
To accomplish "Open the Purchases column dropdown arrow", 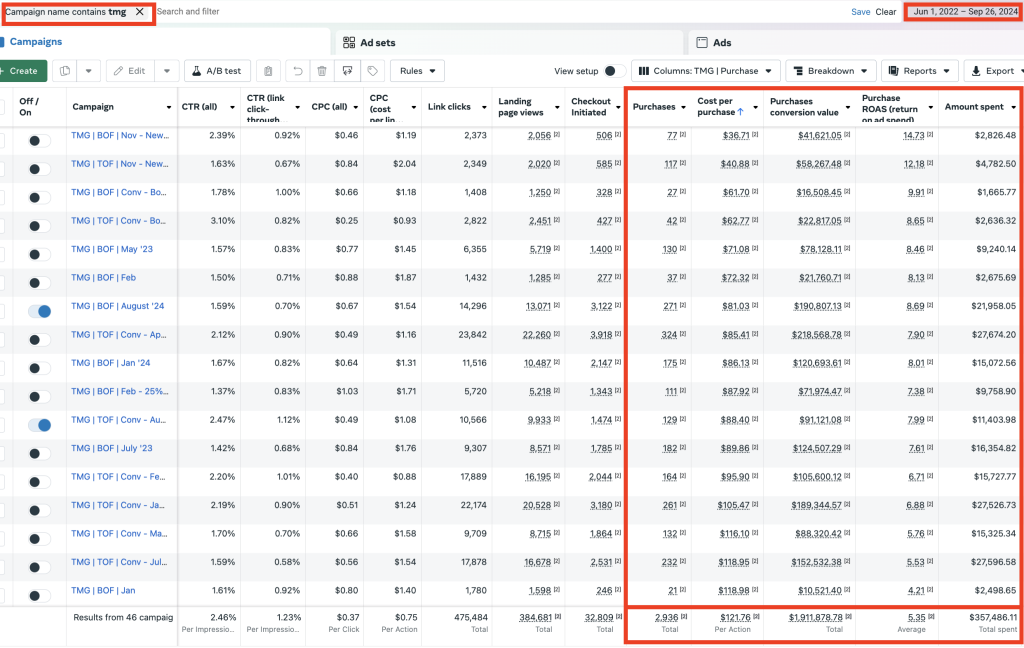I will [683, 107].
